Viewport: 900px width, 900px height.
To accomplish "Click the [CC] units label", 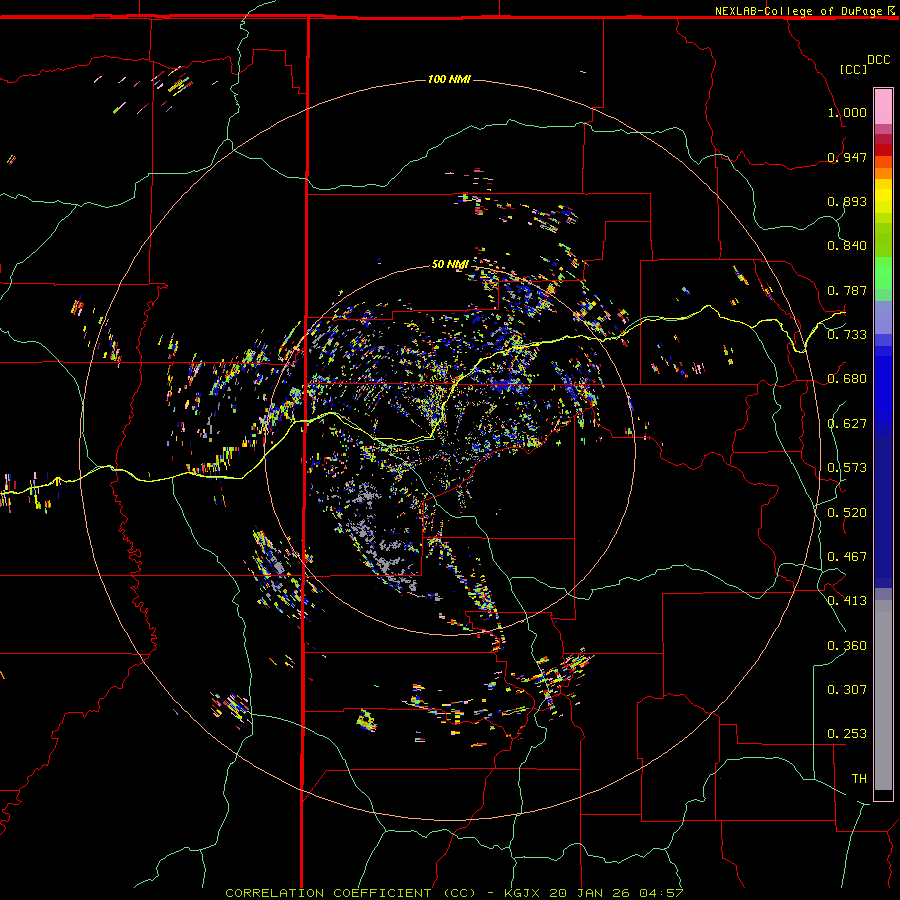I will pos(853,69).
